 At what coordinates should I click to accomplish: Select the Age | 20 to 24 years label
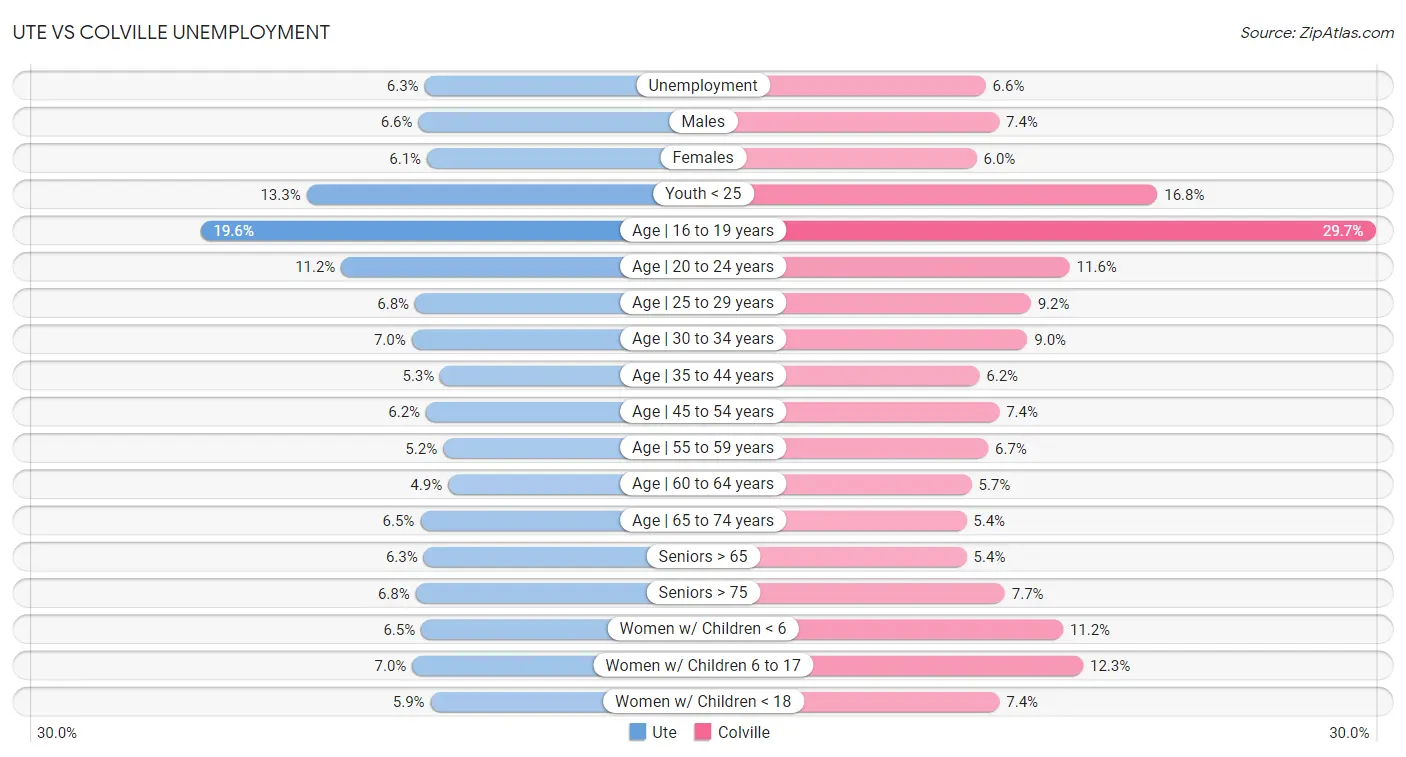coord(703,267)
